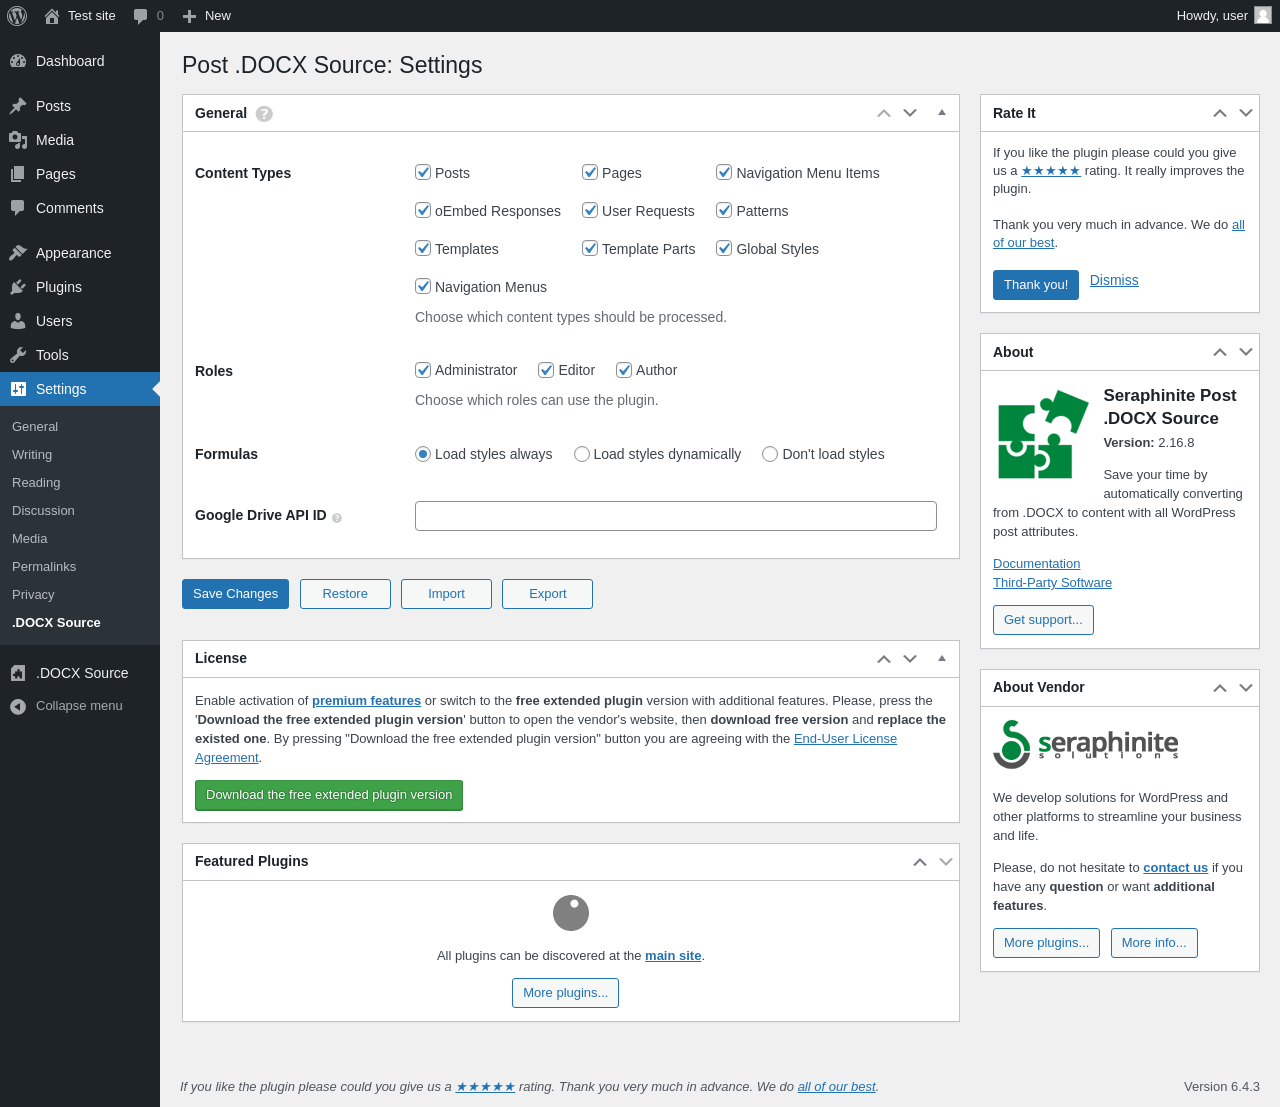Open the Third-Party Software link
The height and width of the screenshot is (1107, 1280).
(1052, 583)
